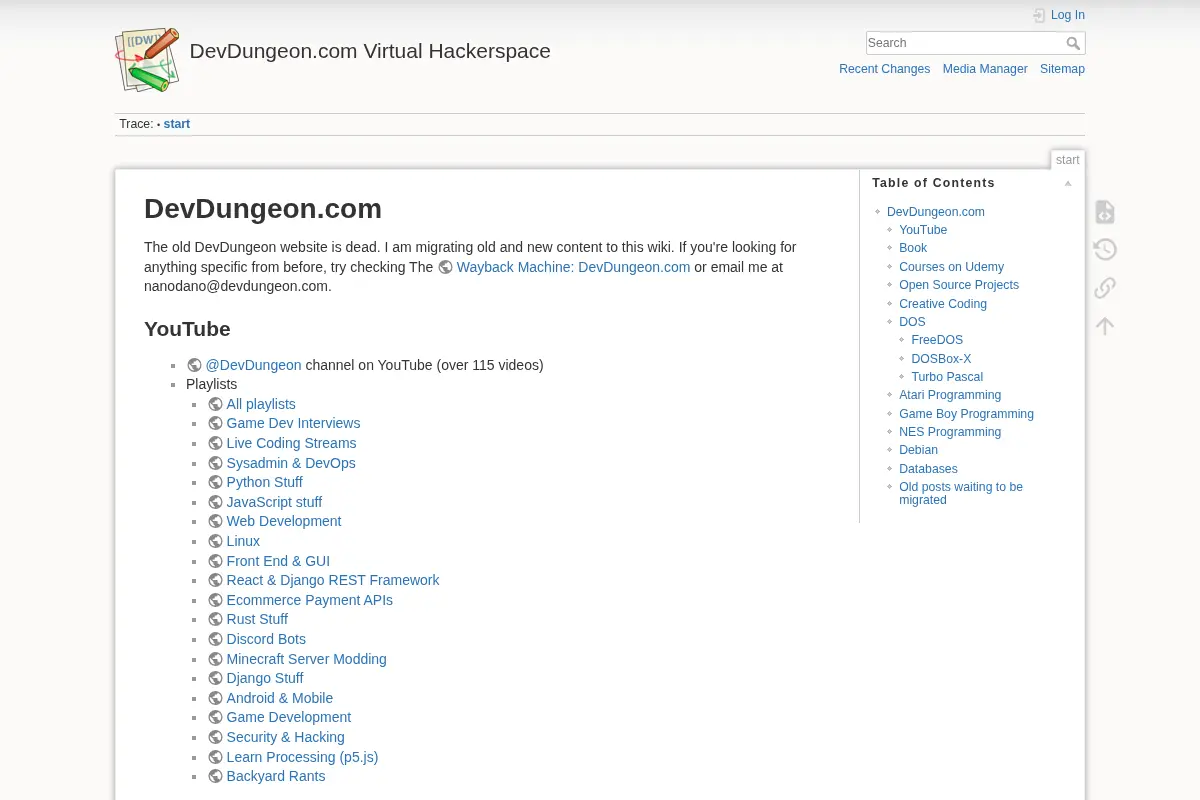Jump to Open Source Projects section

tap(959, 285)
